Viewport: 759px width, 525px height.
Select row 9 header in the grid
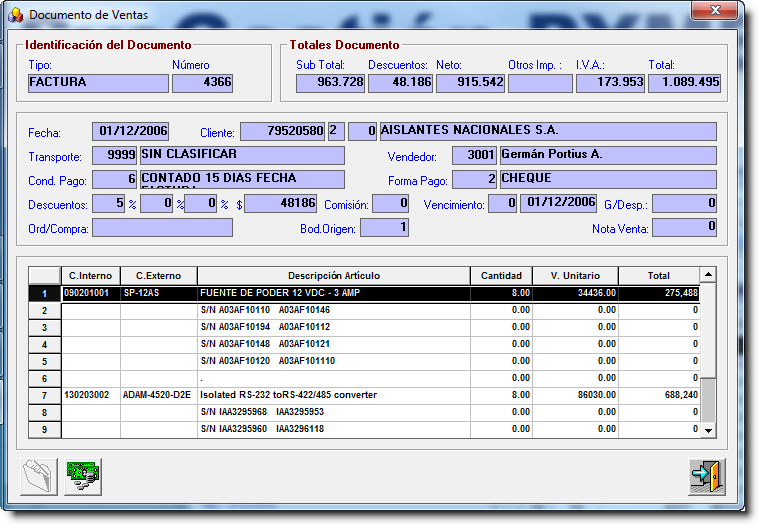point(45,429)
